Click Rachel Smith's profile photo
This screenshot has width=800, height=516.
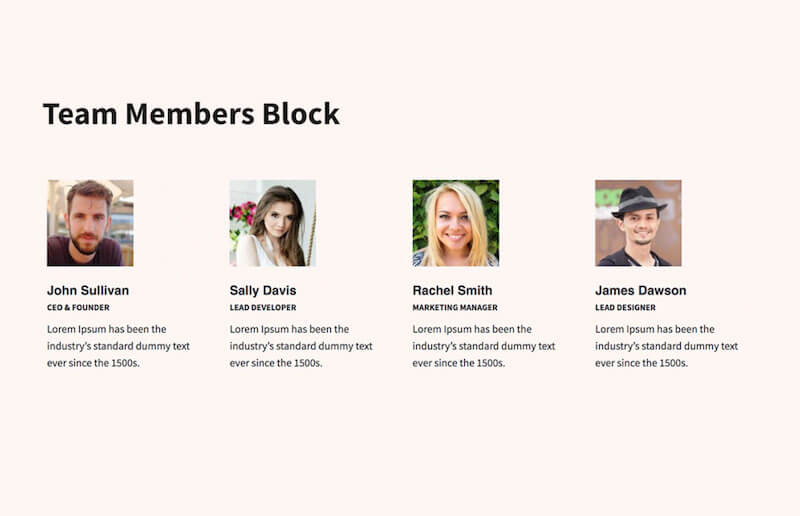[x=456, y=223]
